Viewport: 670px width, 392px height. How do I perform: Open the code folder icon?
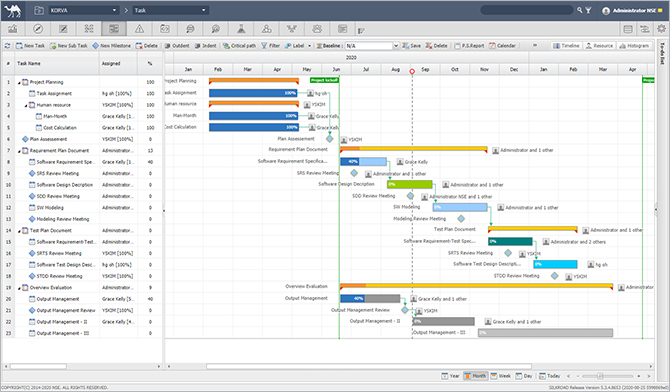pyautogui.click(x=165, y=29)
